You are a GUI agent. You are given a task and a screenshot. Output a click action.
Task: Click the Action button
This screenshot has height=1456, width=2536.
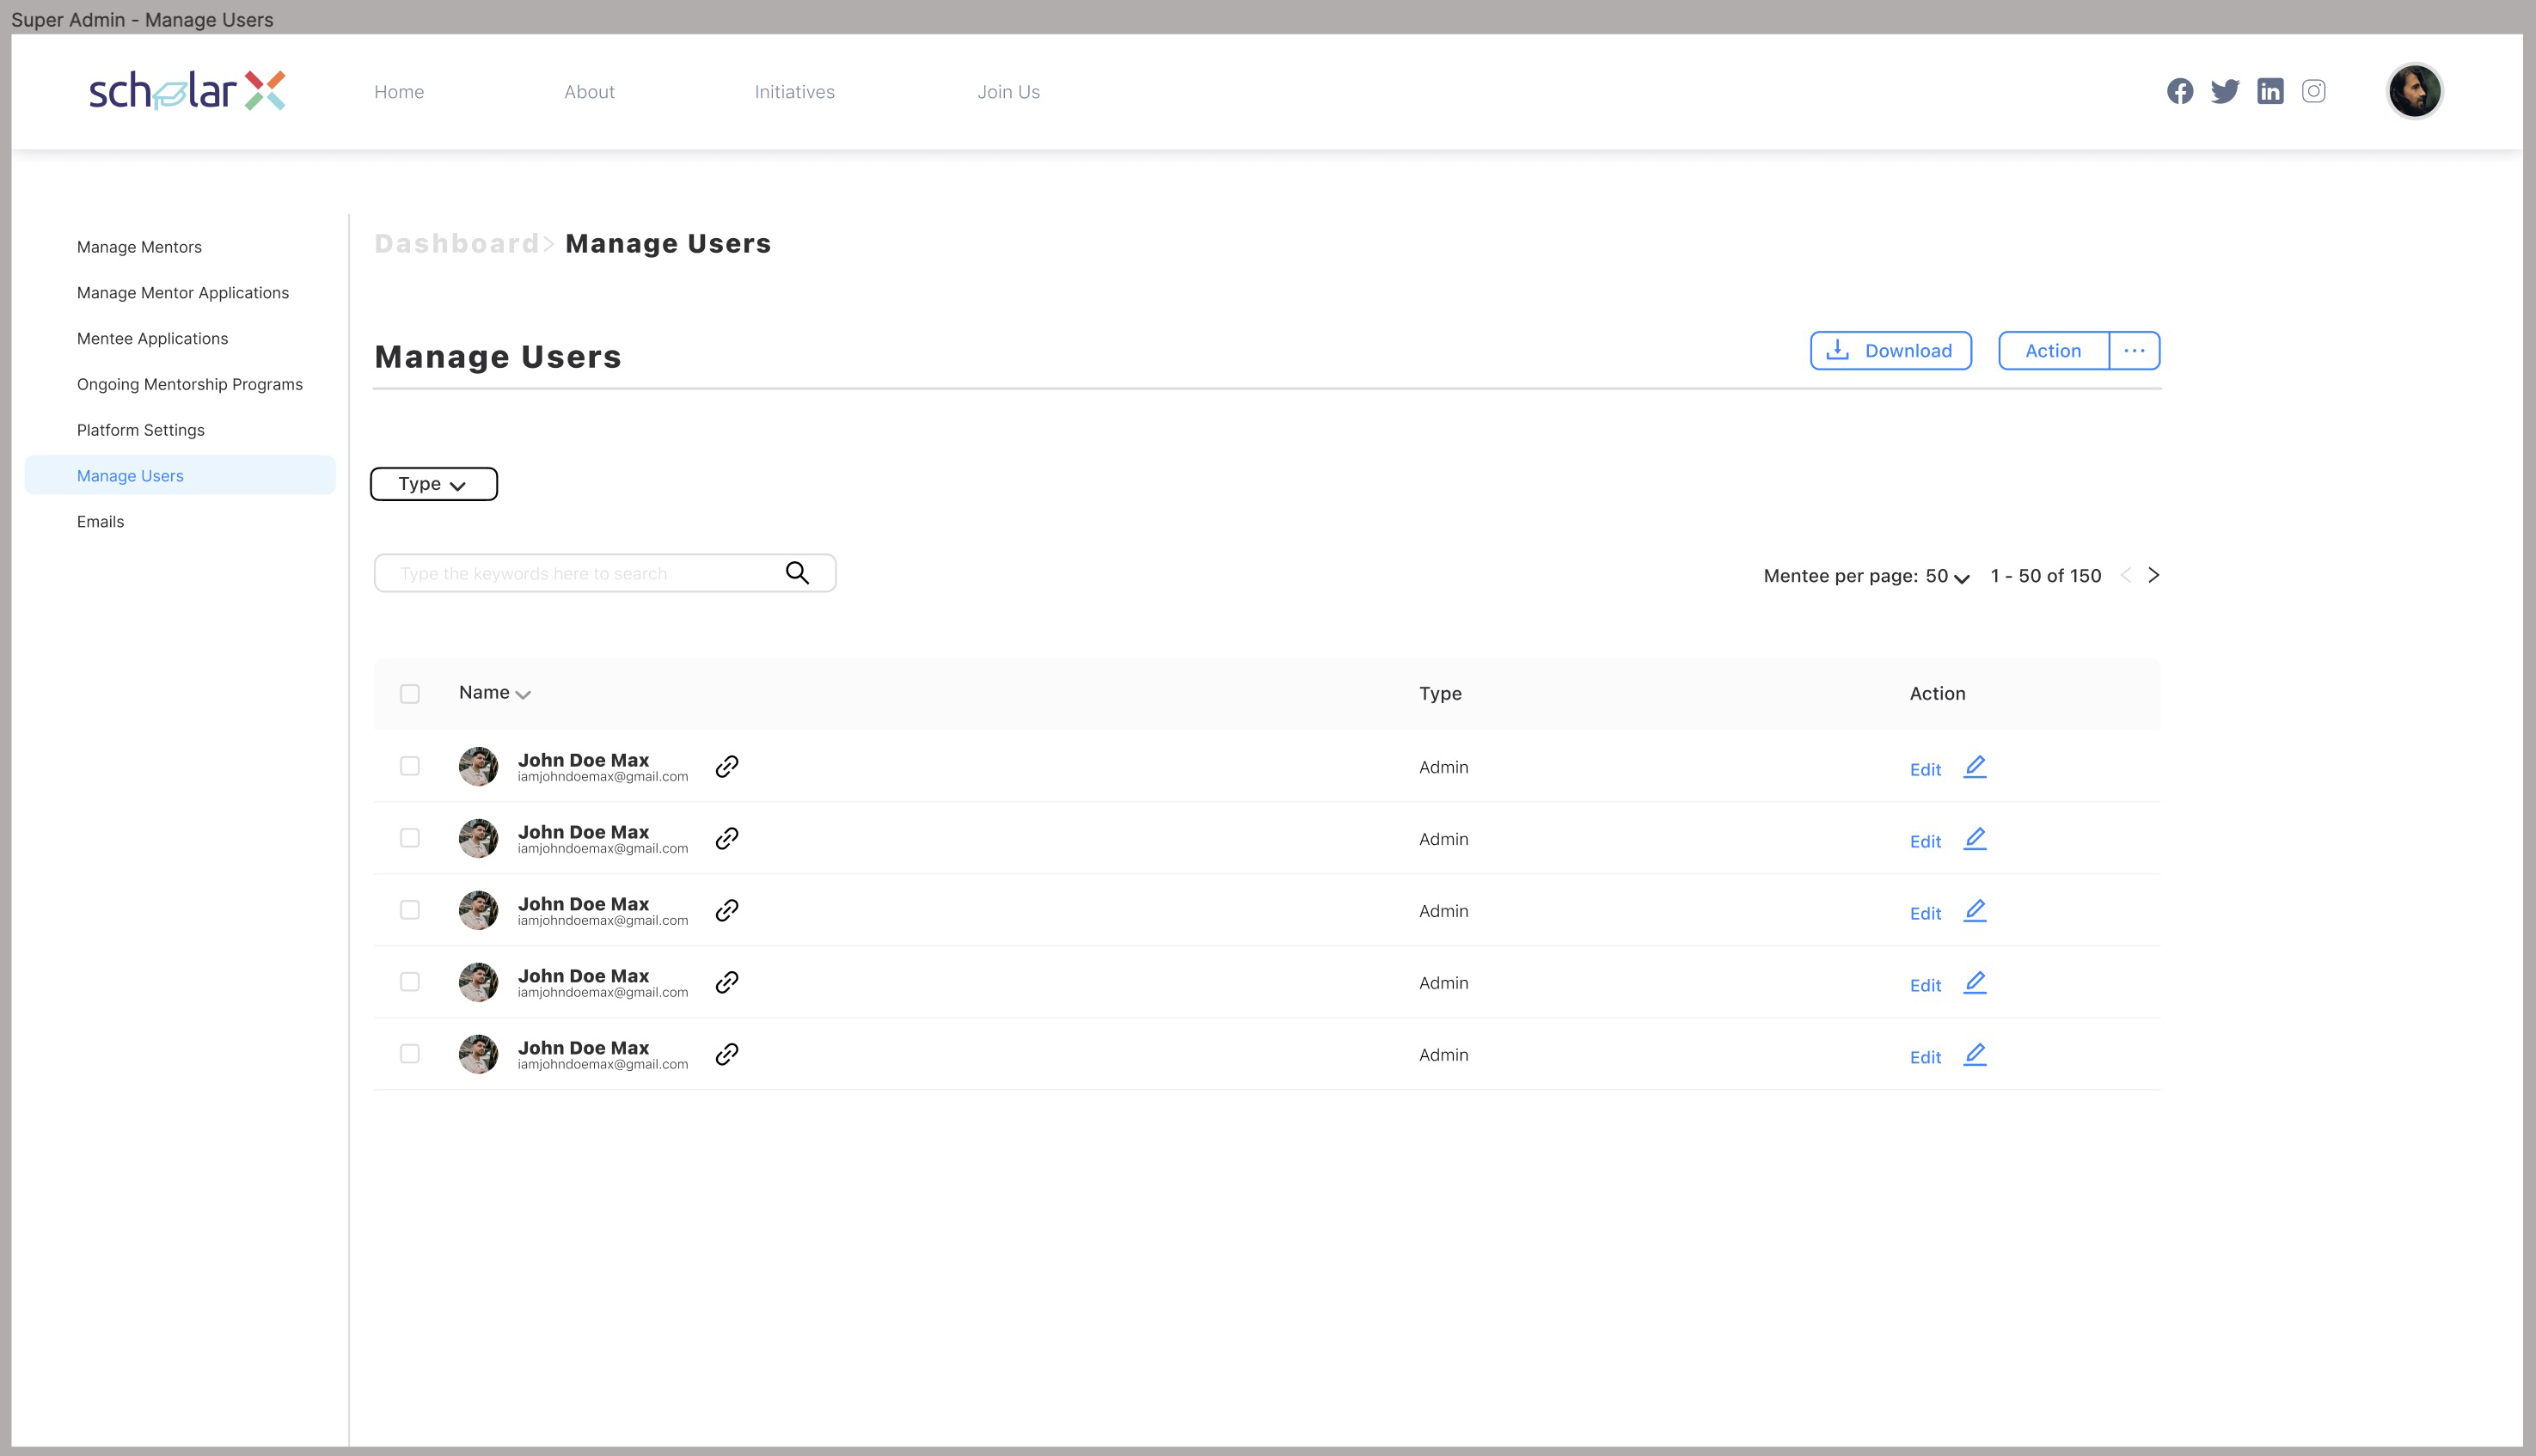pos(2053,350)
